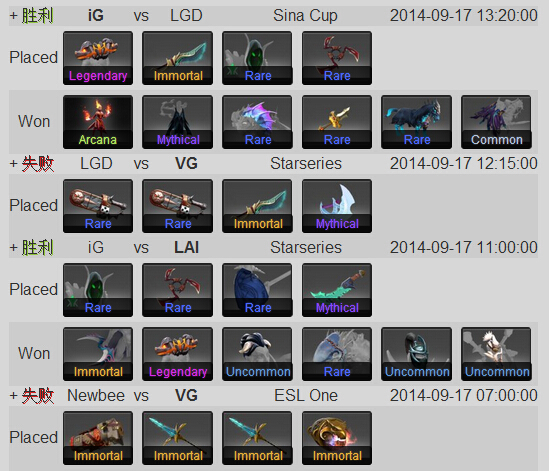Toggle the Newbee vs VG ESL One plus sign

(x=13, y=396)
